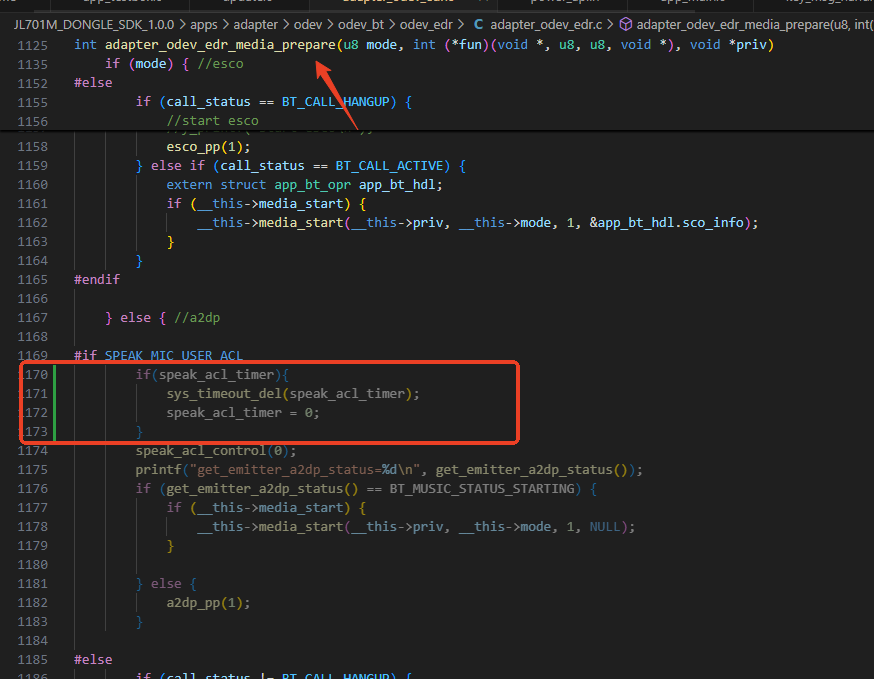The width and height of the screenshot is (874, 679).
Task: Click 'BT_MUSIC_STATUS_STARTING' constant
Action: tap(482, 488)
